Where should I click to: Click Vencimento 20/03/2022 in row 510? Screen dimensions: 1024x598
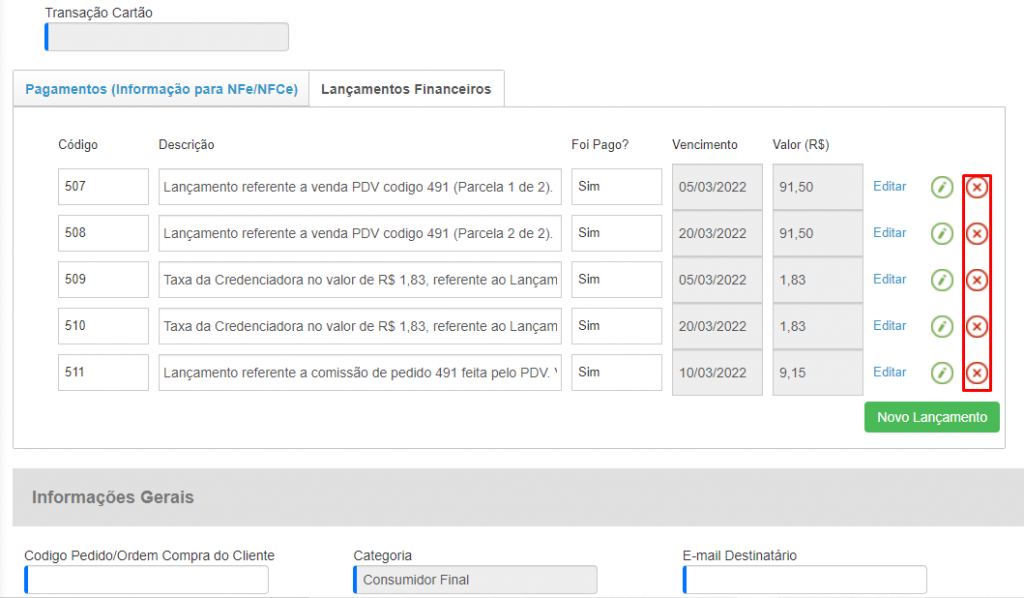(717, 326)
